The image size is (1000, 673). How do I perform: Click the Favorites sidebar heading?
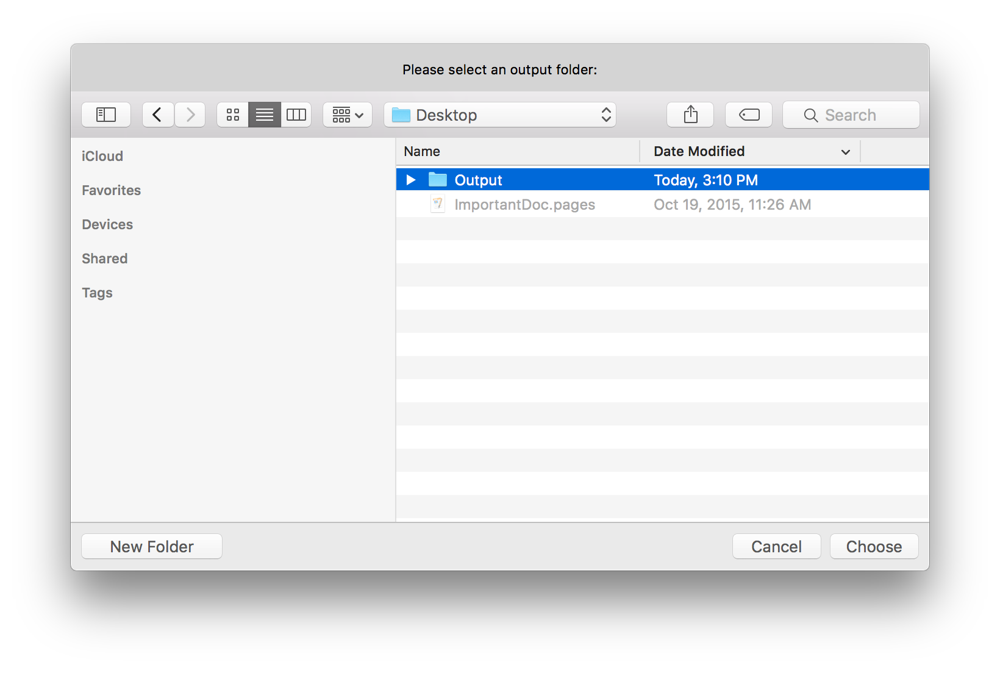pos(111,190)
